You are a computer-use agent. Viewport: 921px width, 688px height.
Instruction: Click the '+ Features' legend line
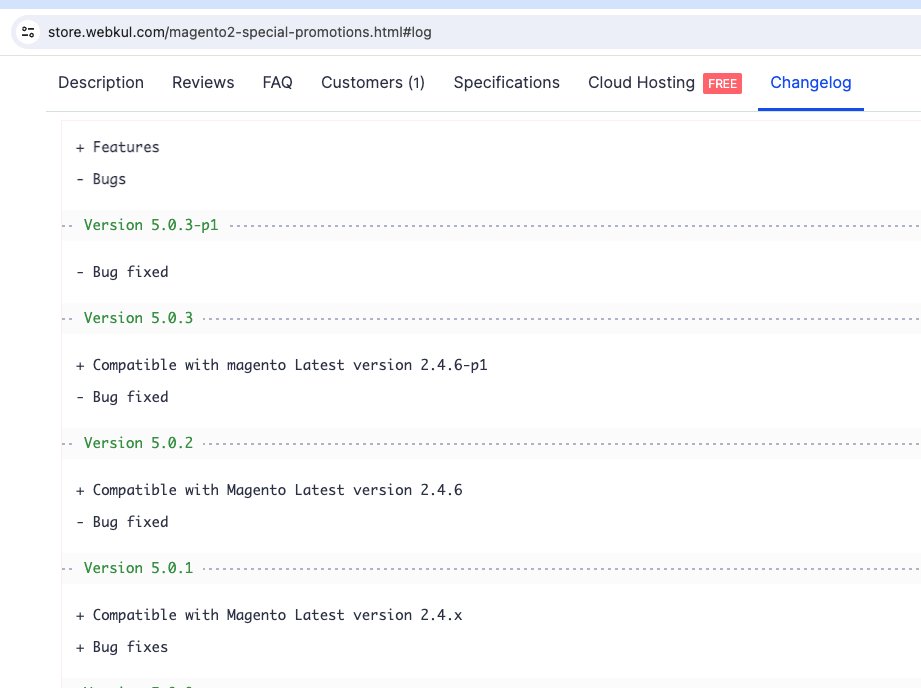point(117,147)
